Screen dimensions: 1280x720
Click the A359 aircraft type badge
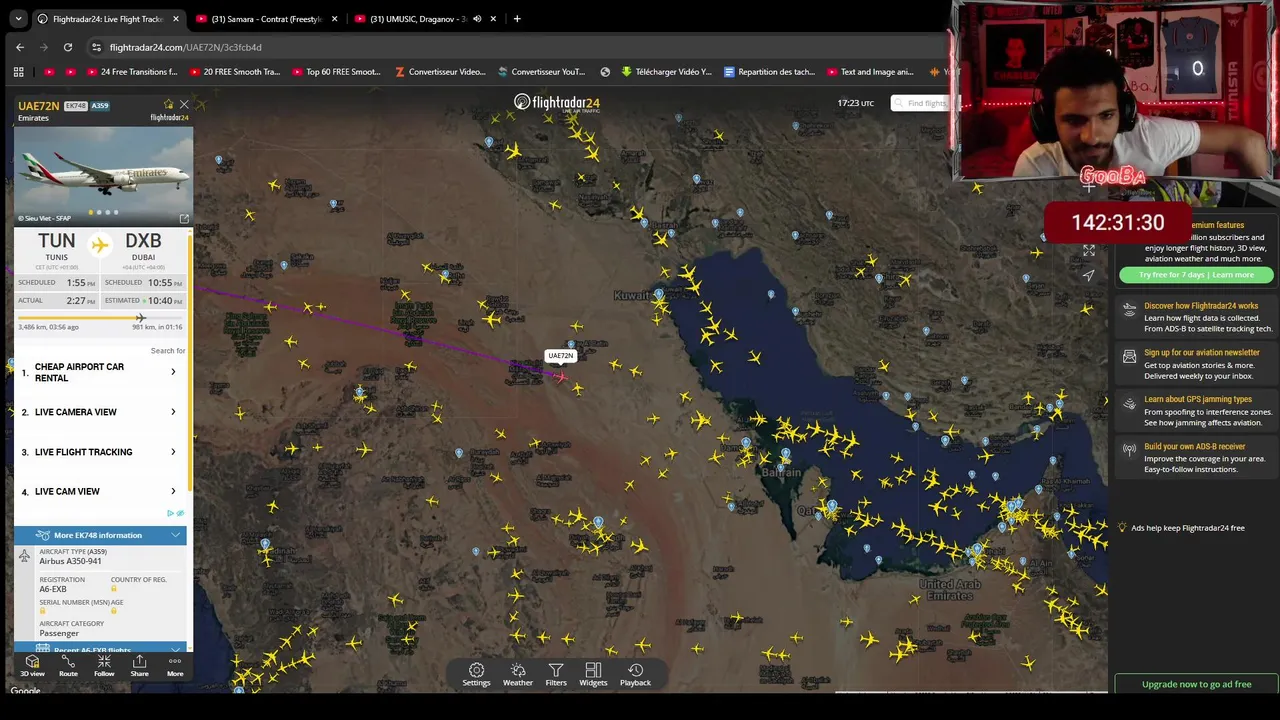pos(100,105)
